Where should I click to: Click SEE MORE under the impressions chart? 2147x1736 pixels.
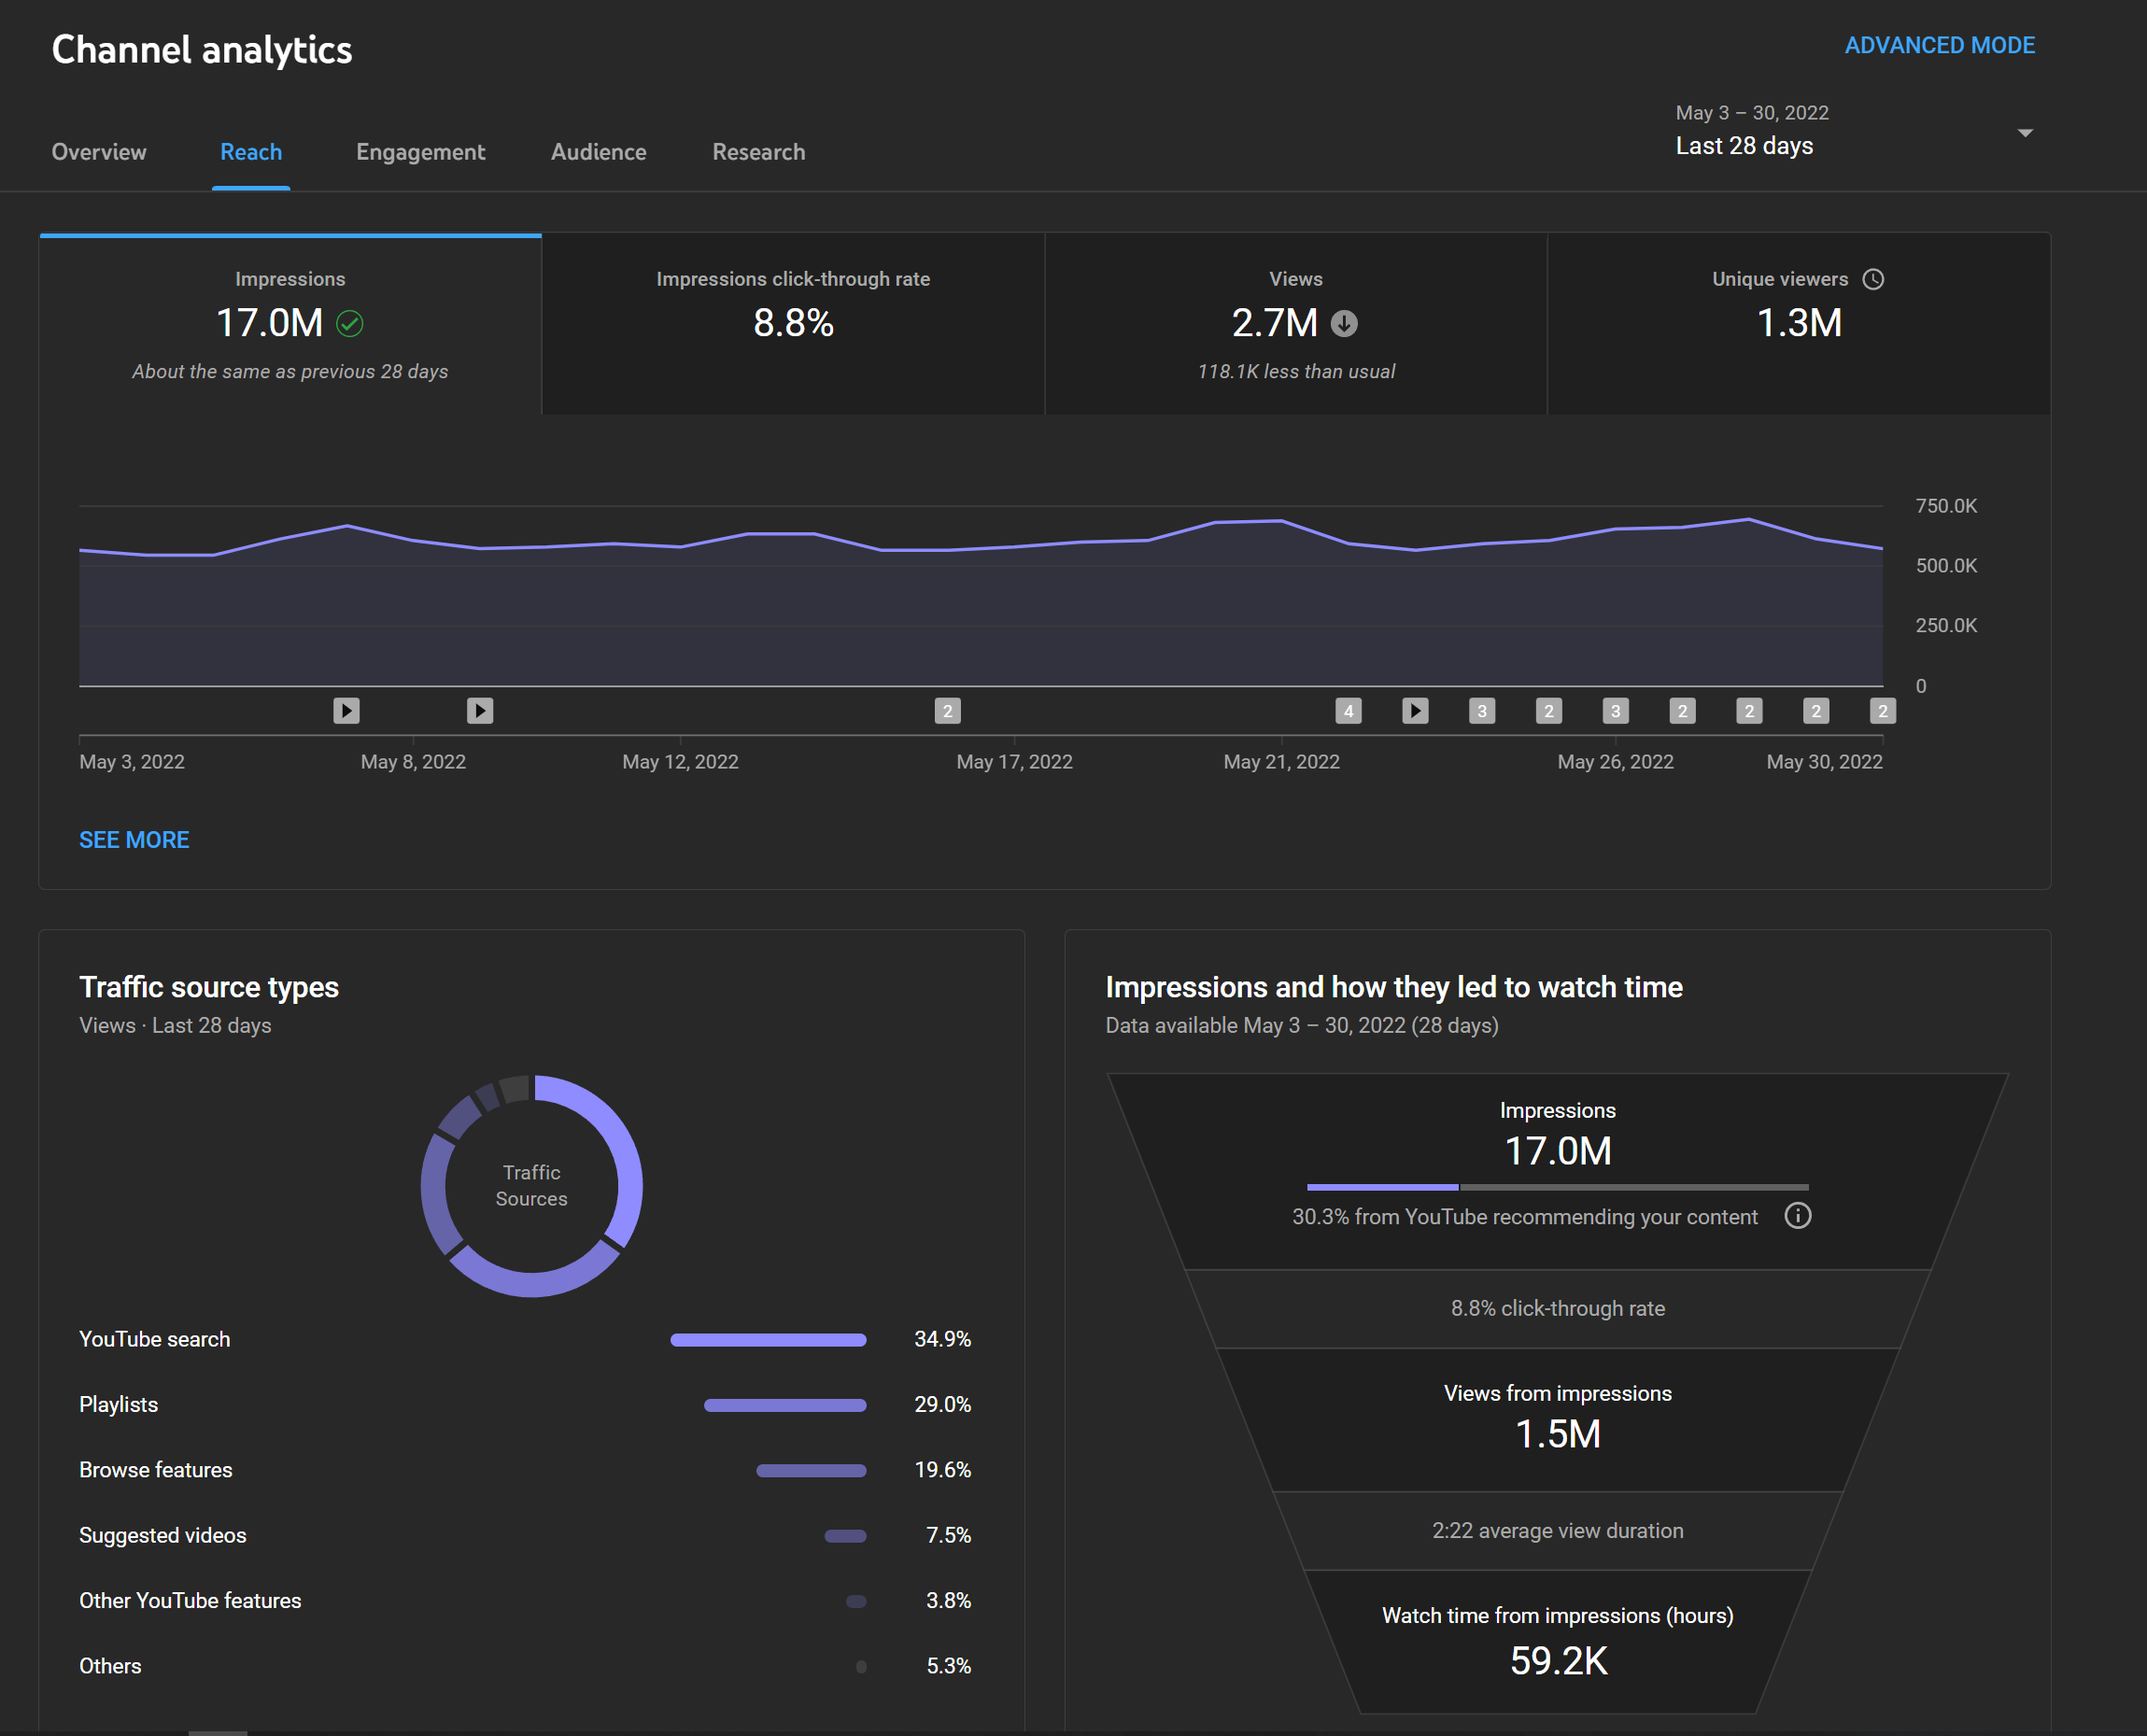pyautogui.click(x=134, y=840)
